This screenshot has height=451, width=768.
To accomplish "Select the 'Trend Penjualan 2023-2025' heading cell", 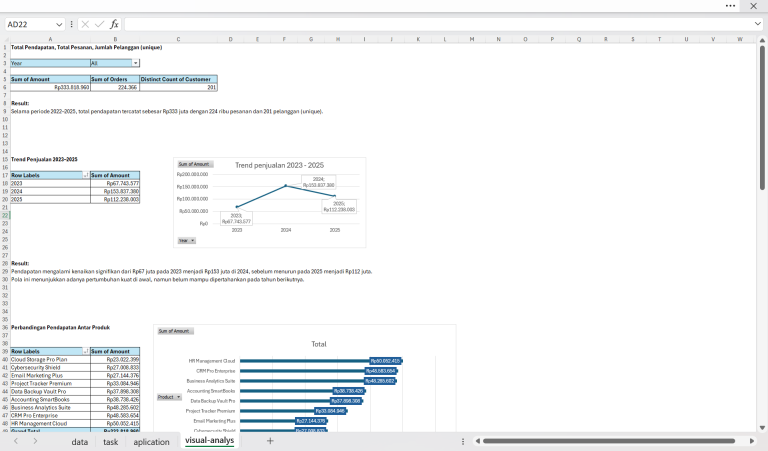I will click(x=44, y=160).
